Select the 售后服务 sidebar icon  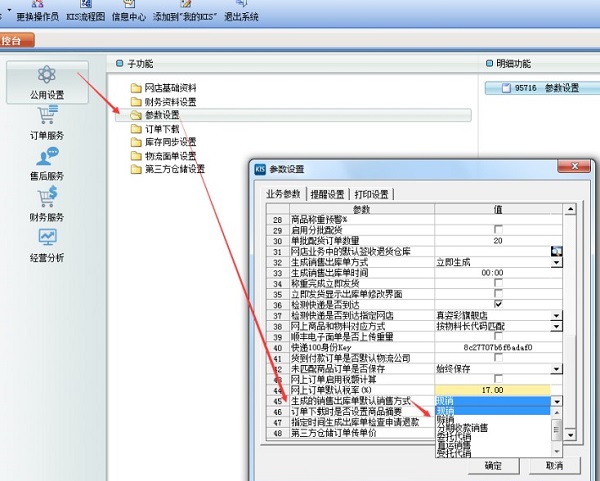click(x=47, y=163)
